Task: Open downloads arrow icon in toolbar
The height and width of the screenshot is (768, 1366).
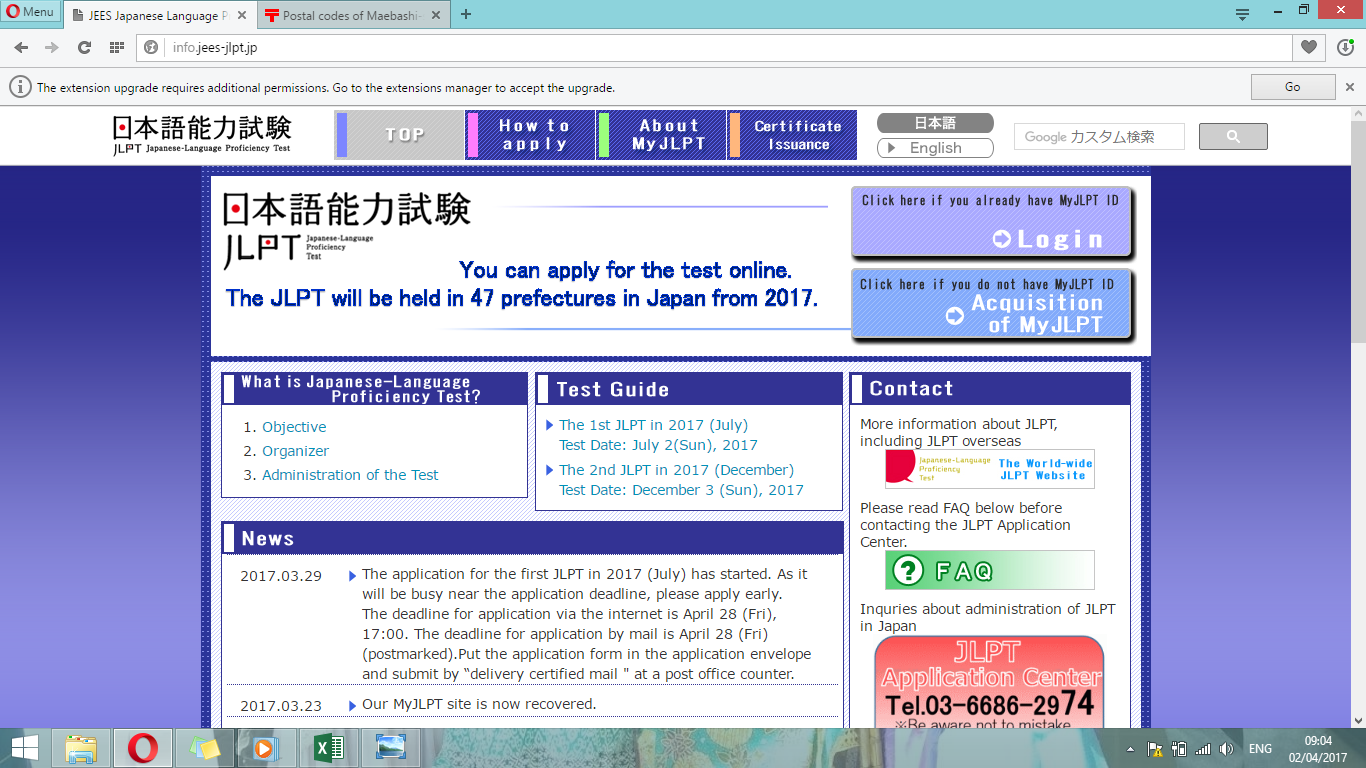Action: [1346, 47]
